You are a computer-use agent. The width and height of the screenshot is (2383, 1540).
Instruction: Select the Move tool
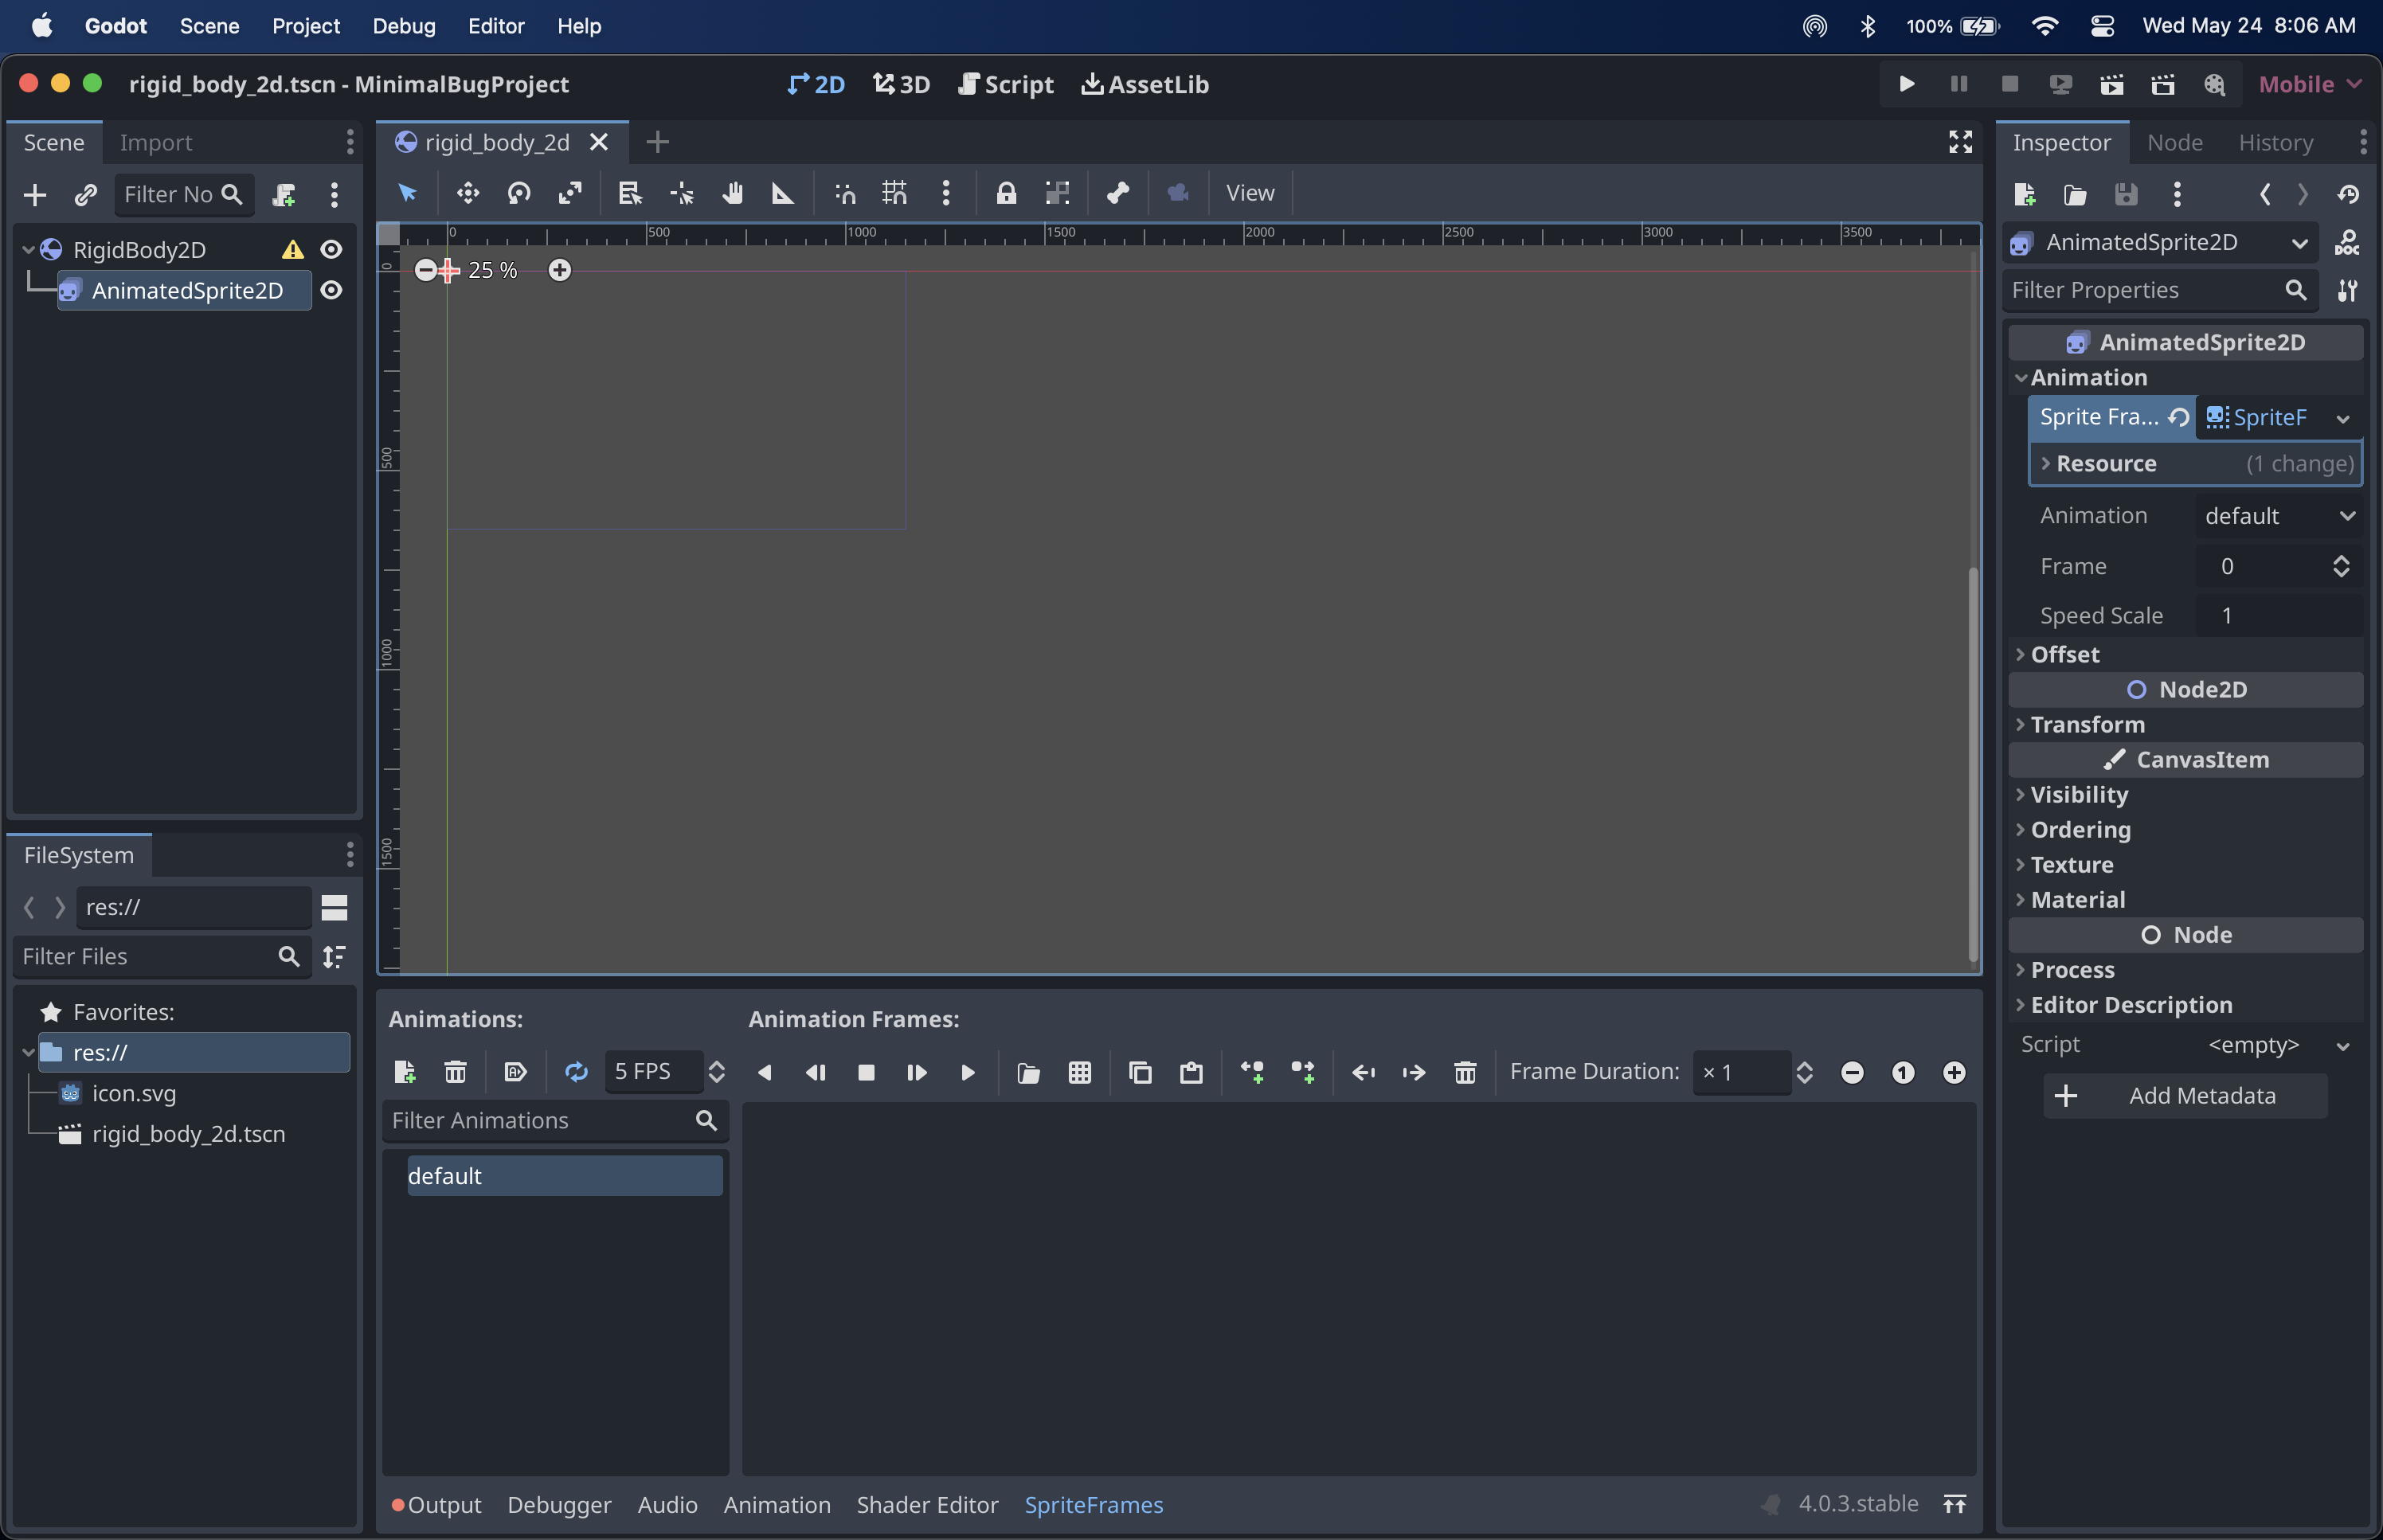(468, 193)
